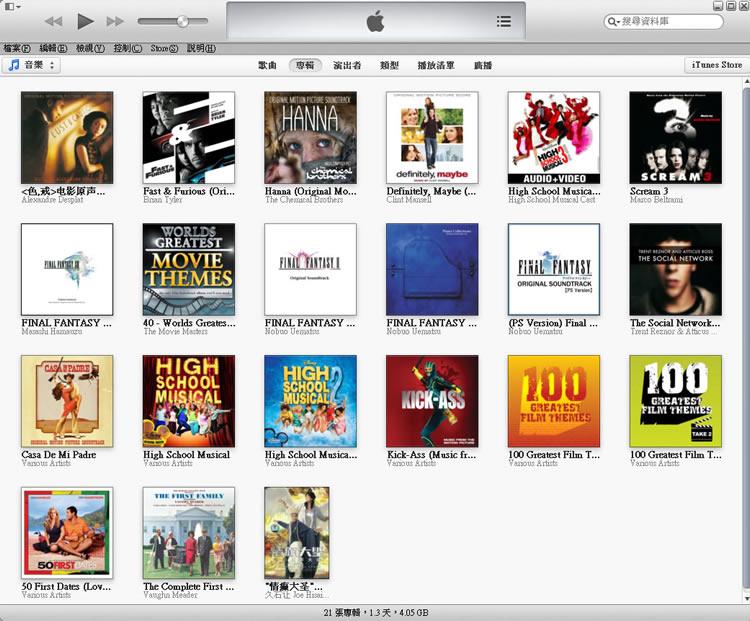Select the first High School Musical cover
This screenshot has width=750, height=621.
pyautogui.click(x=189, y=401)
